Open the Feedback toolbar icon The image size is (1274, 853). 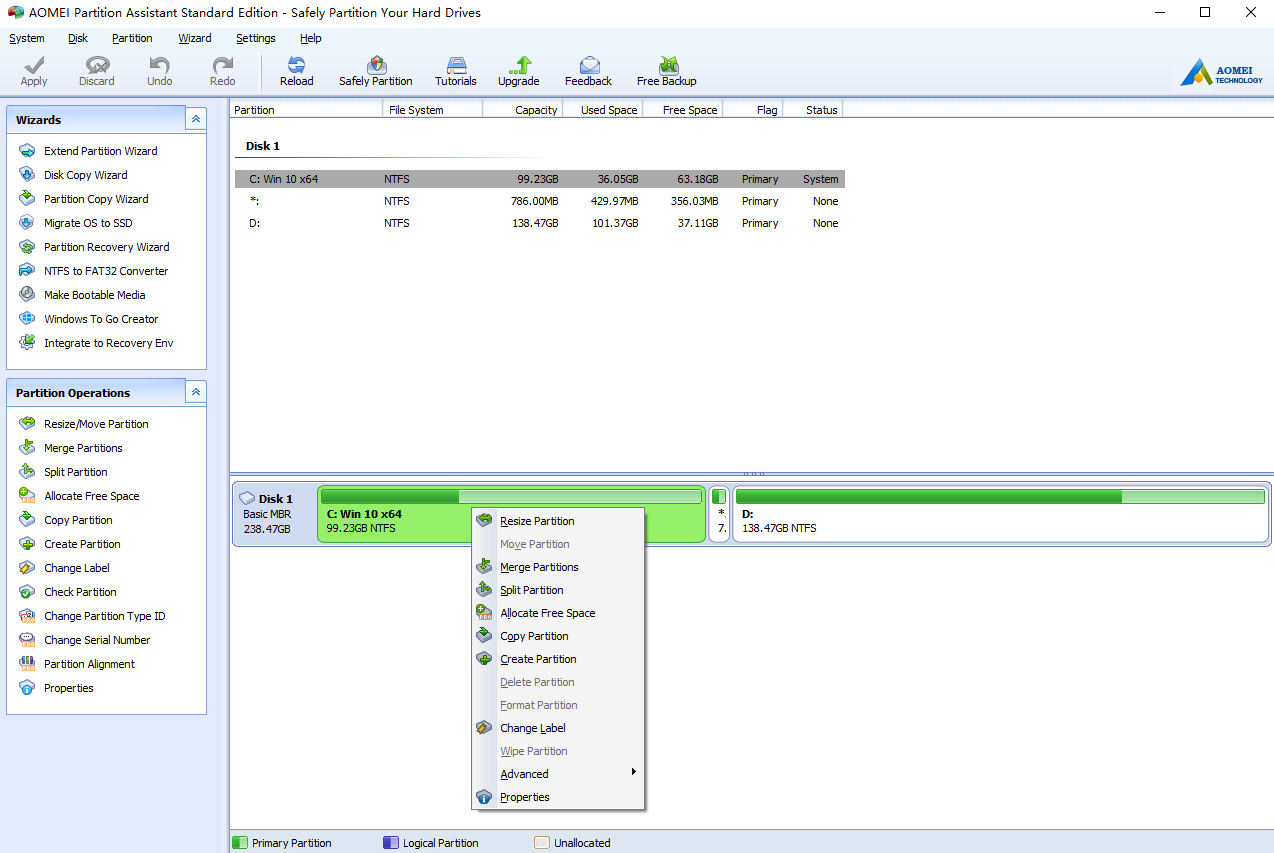589,65
